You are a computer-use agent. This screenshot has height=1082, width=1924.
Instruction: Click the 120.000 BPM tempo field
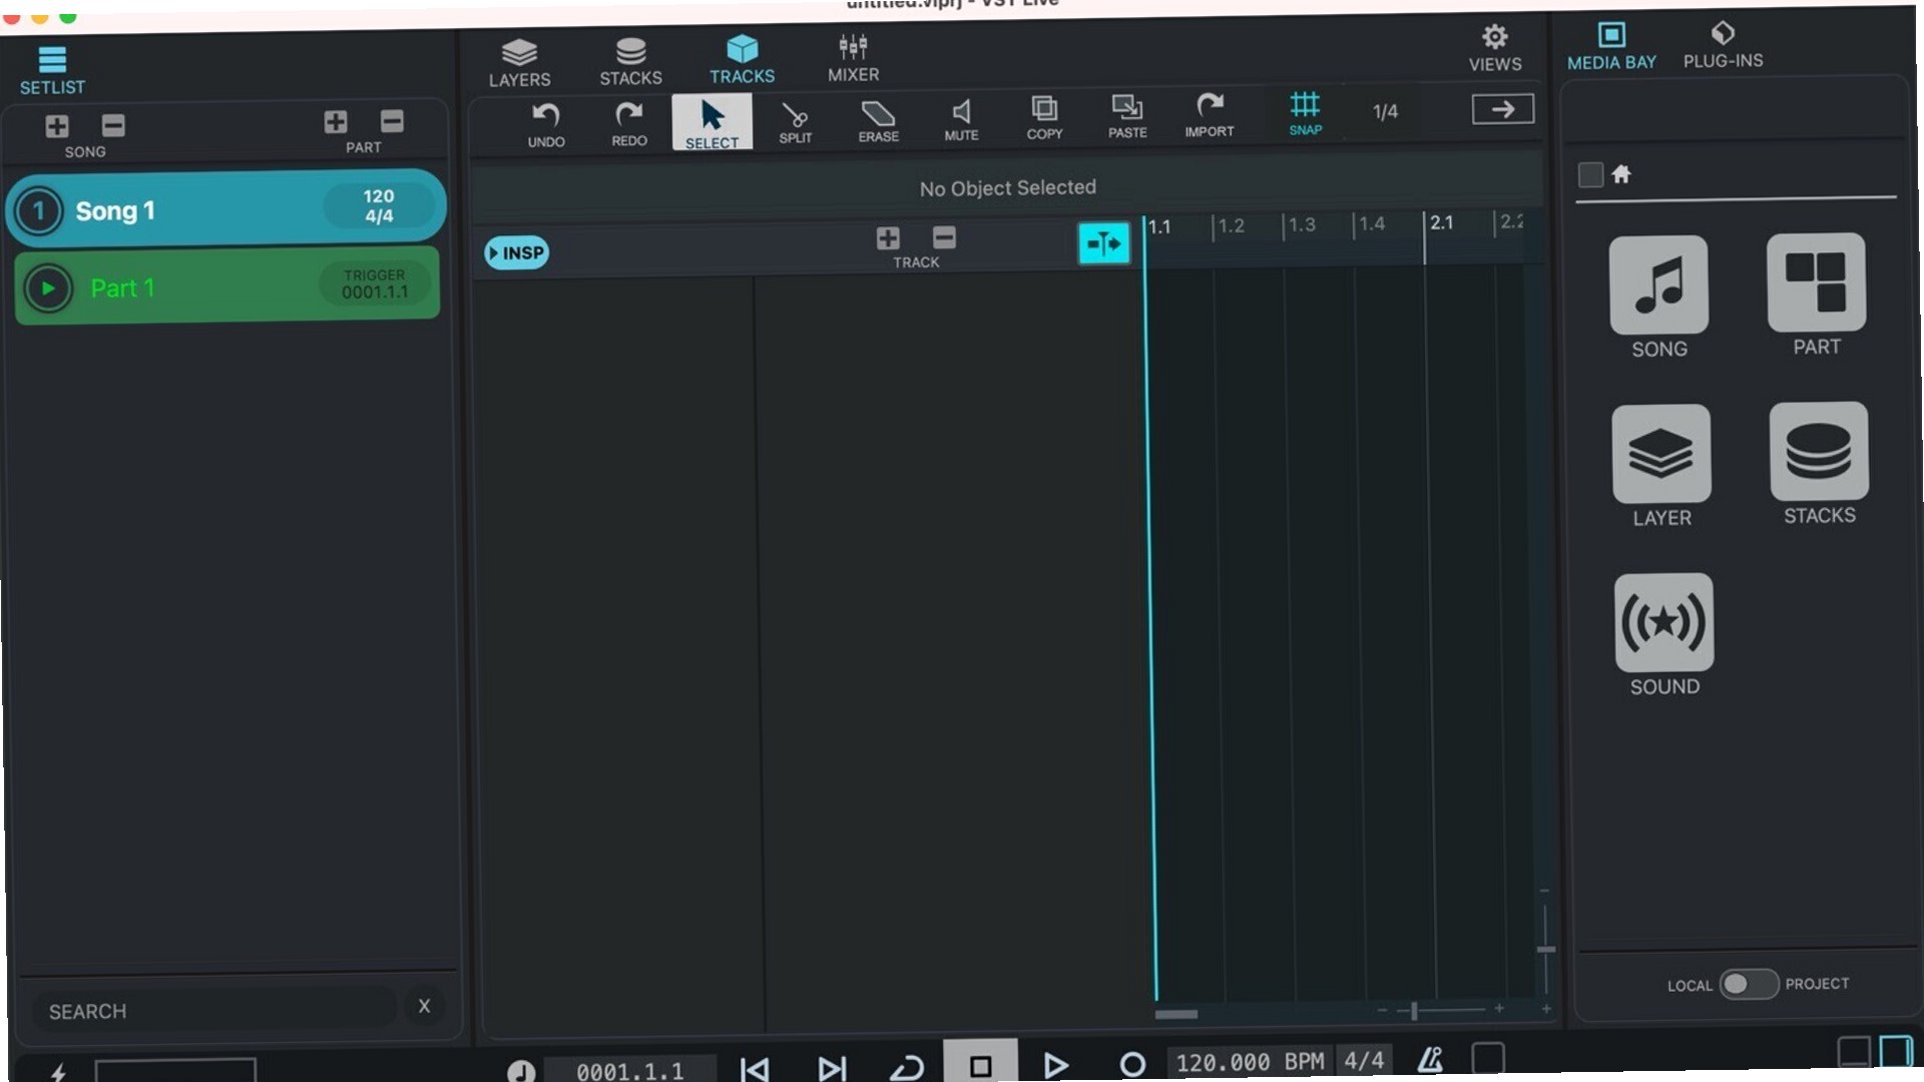(1250, 1061)
